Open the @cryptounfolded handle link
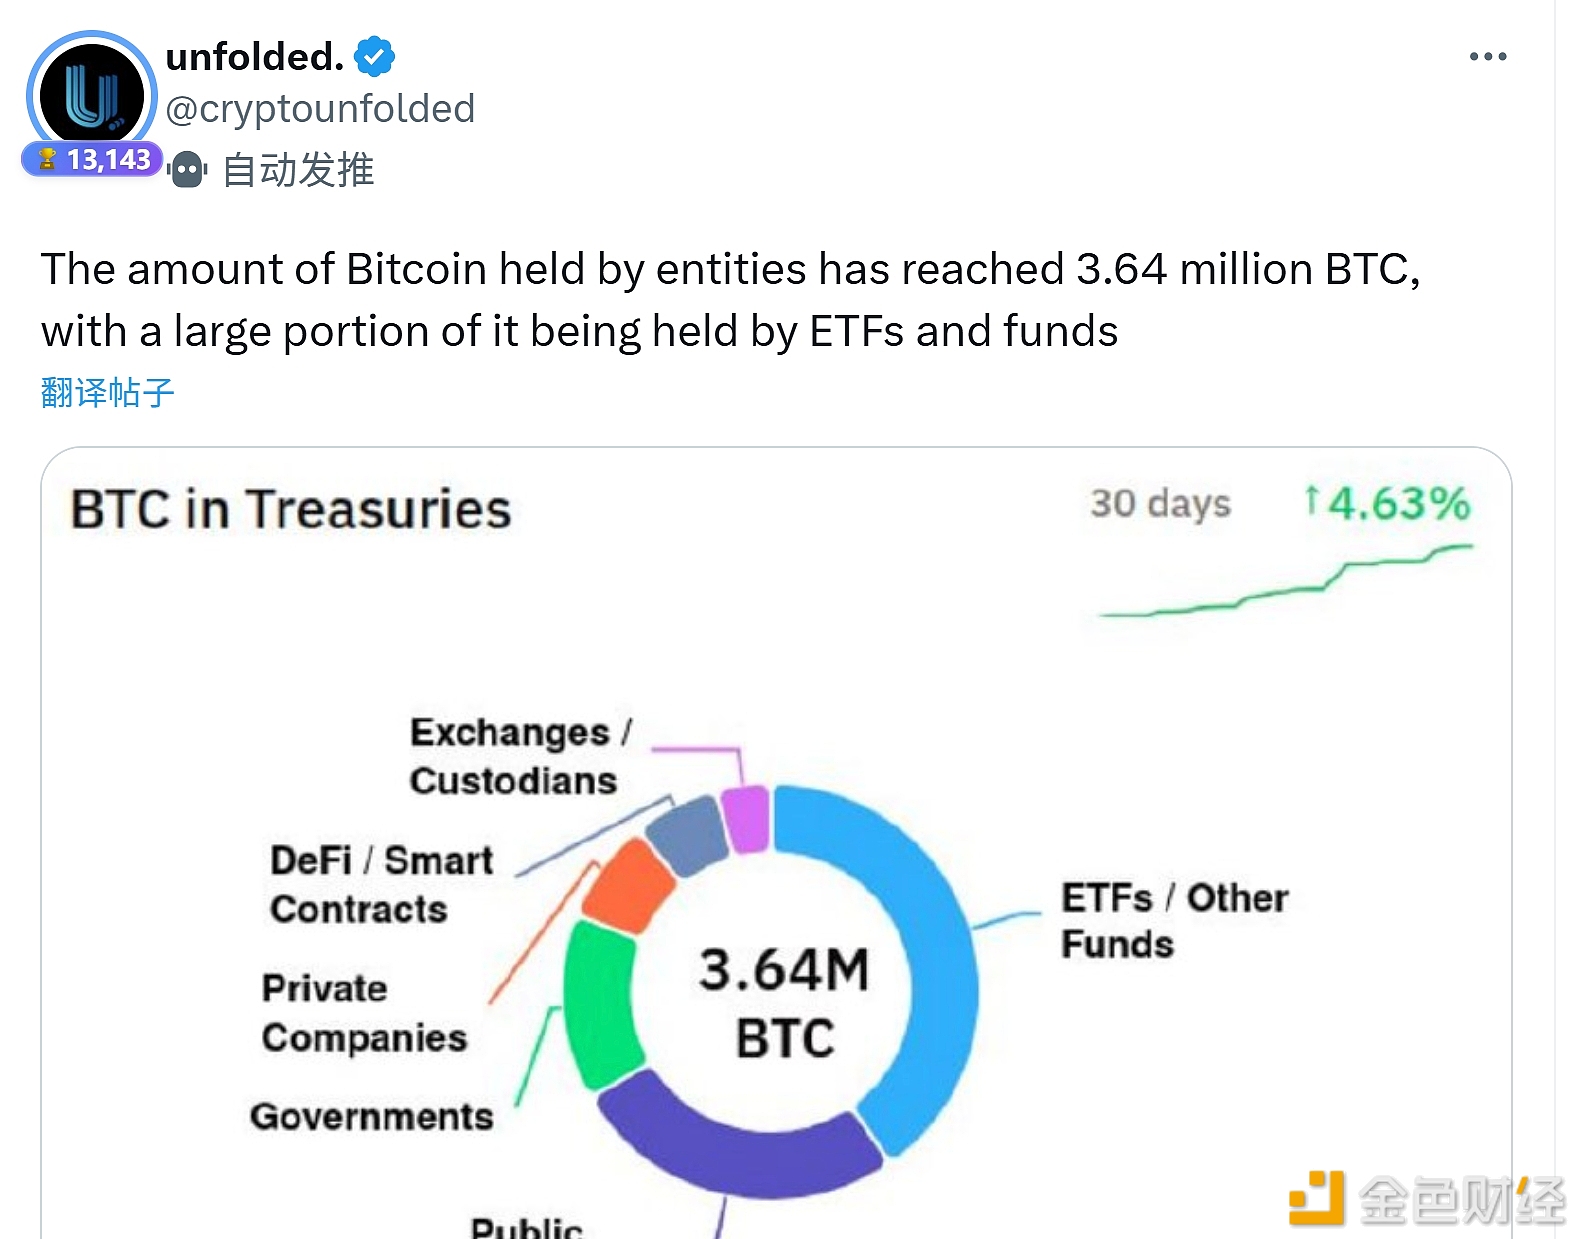Image resolution: width=1579 pixels, height=1239 pixels. [x=320, y=109]
